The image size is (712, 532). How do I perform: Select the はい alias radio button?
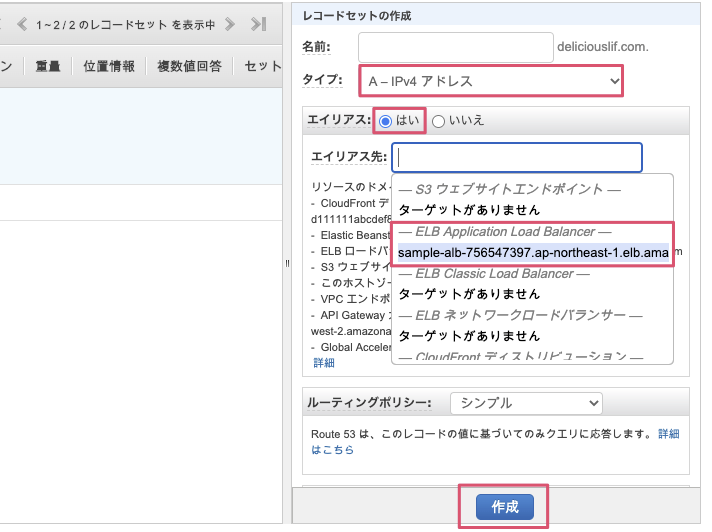(385, 120)
